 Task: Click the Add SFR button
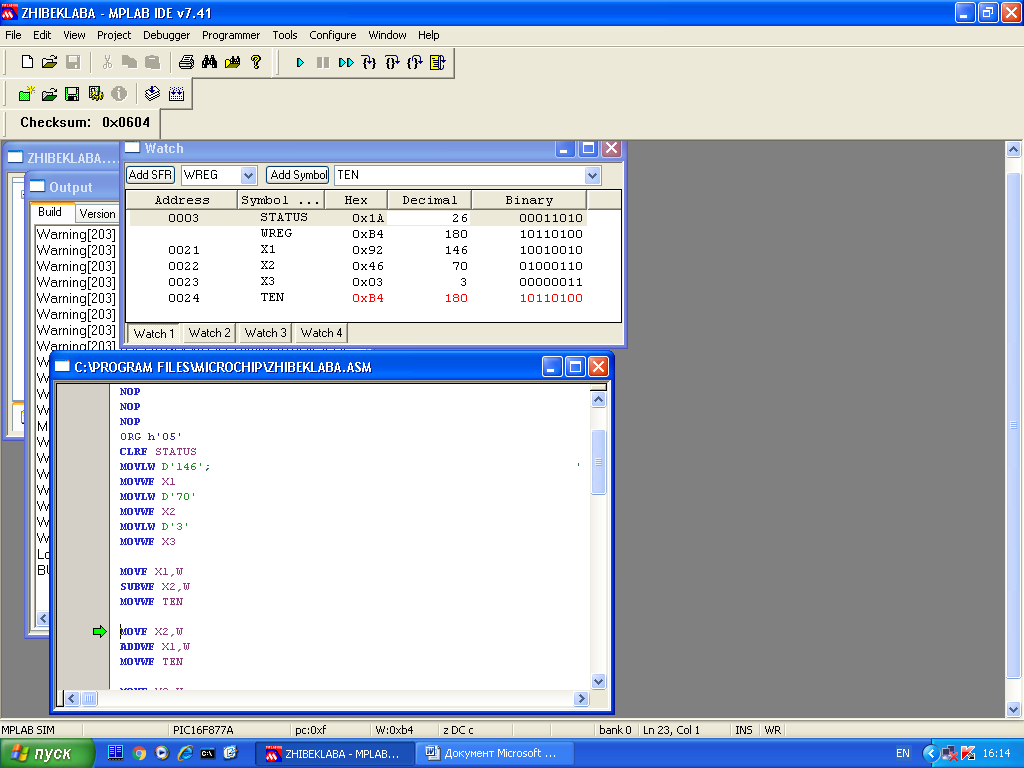[150, 175]
